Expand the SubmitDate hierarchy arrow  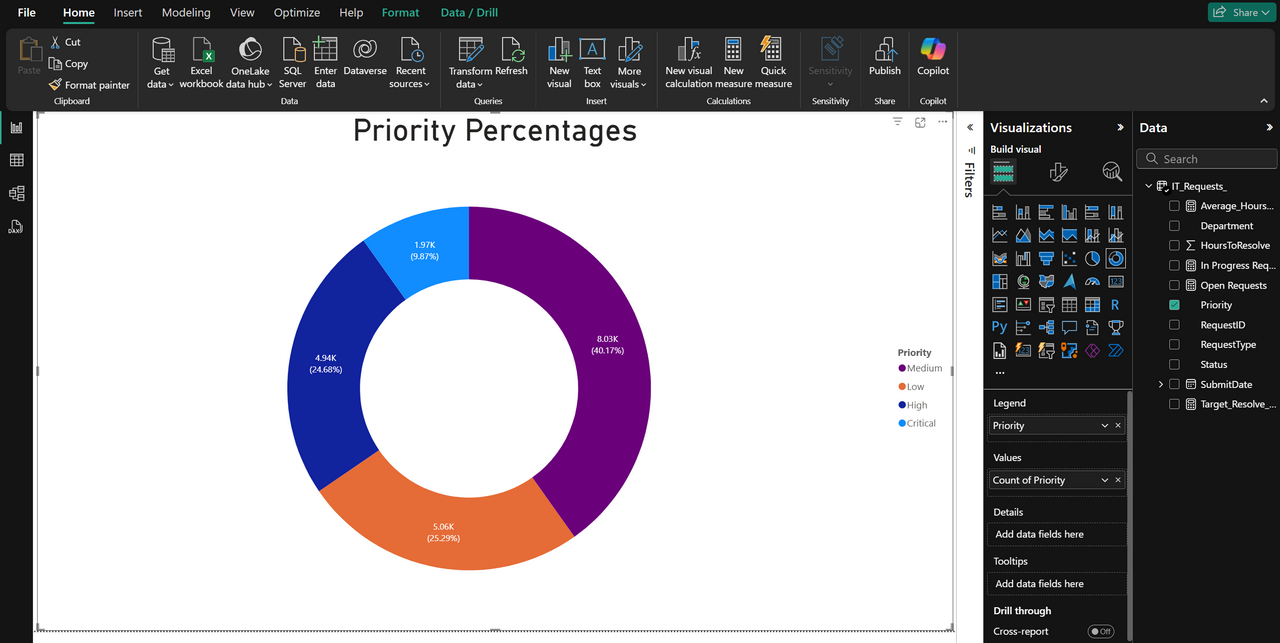1161,384
